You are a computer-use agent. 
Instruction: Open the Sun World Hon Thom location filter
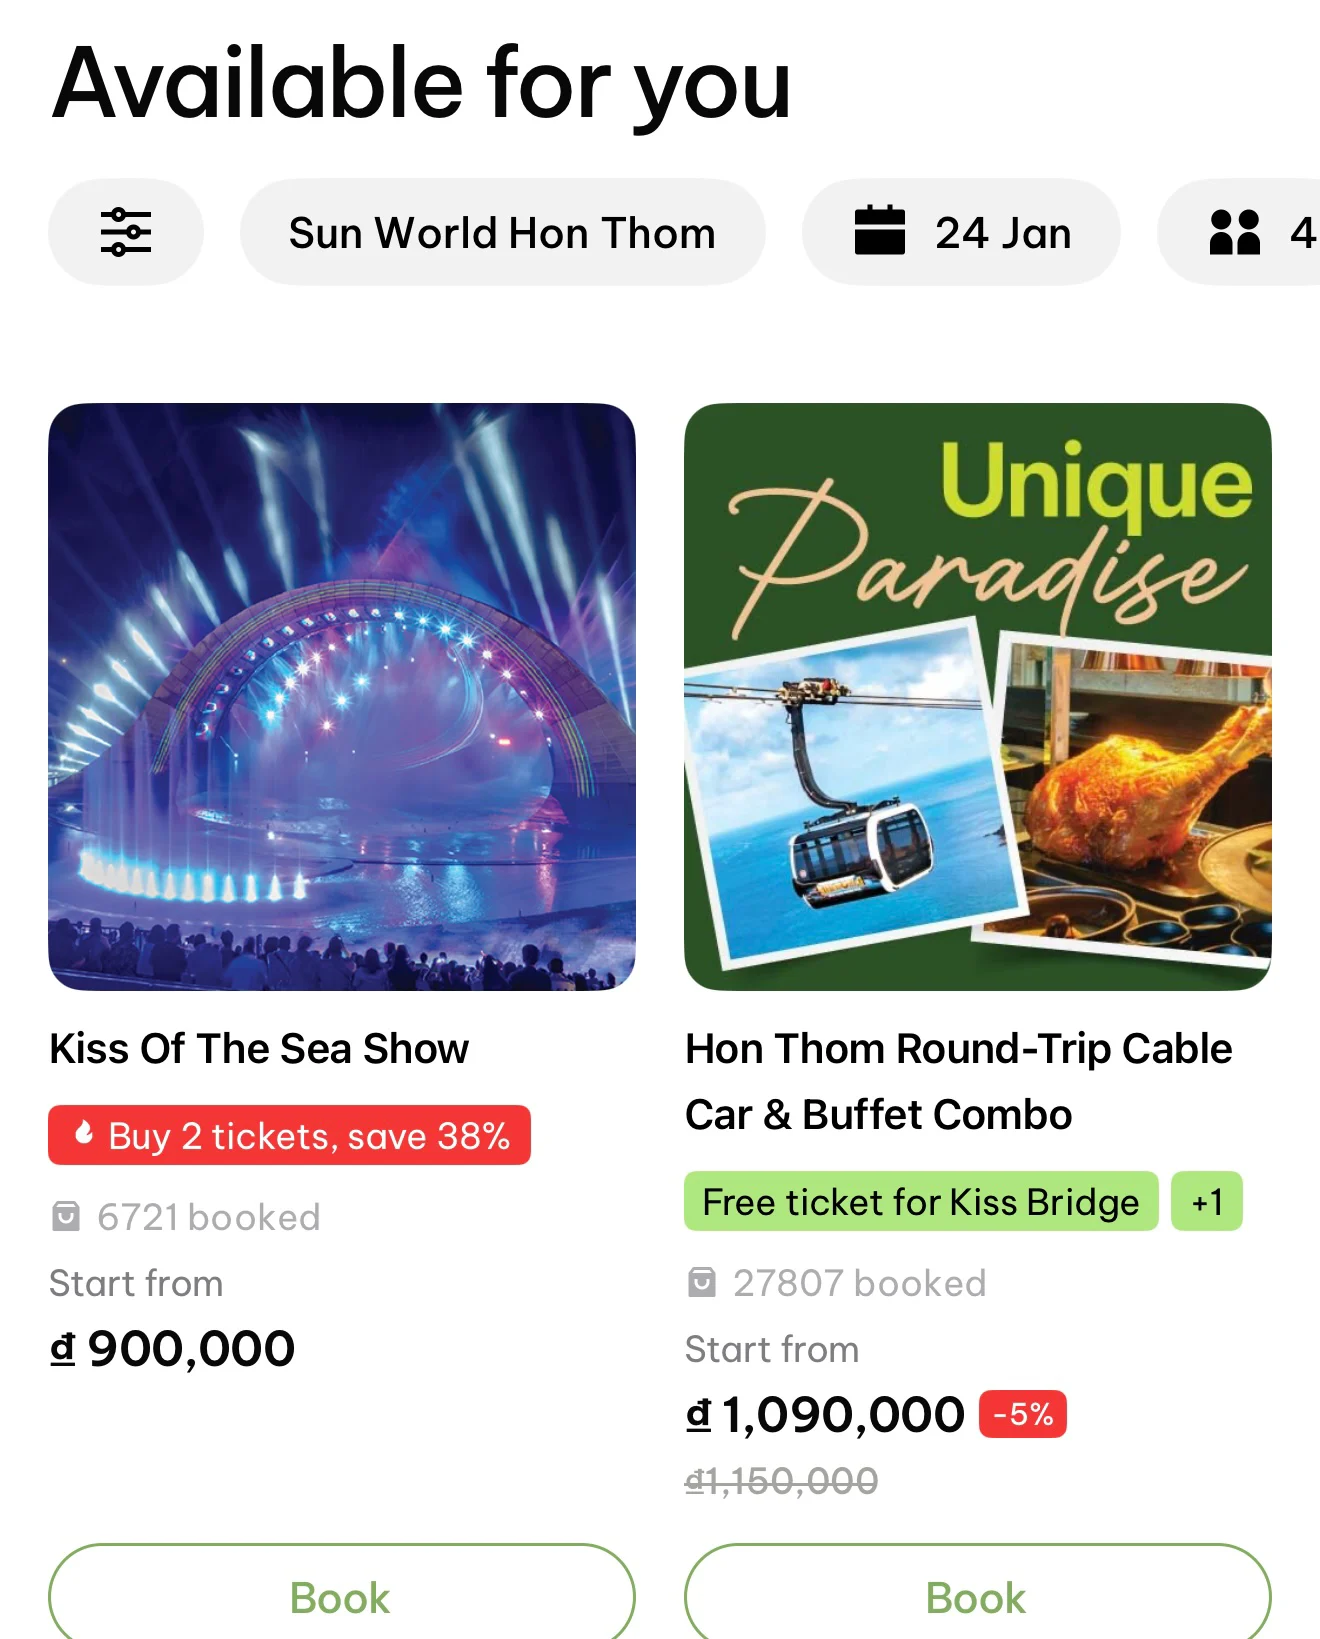pos(502,232)
